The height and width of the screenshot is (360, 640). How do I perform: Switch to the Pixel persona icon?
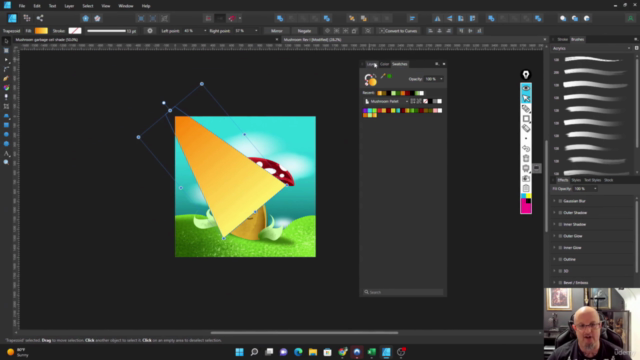pos(27,18)
